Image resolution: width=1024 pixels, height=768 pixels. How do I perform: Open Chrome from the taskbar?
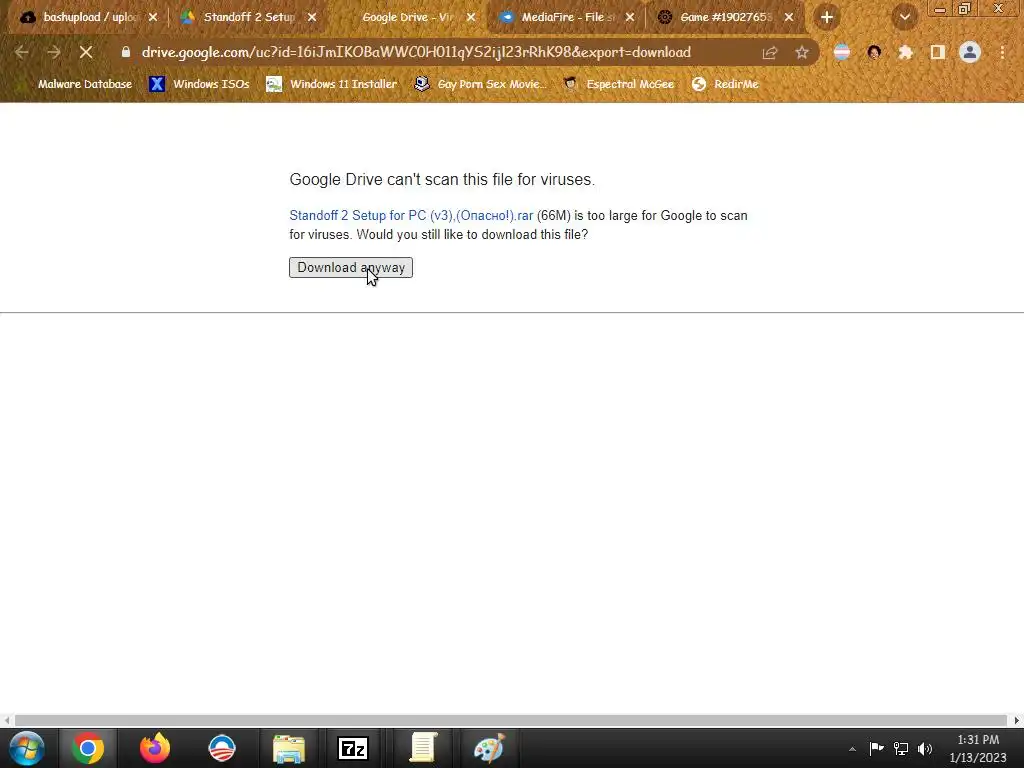click(x=88, y=748)
